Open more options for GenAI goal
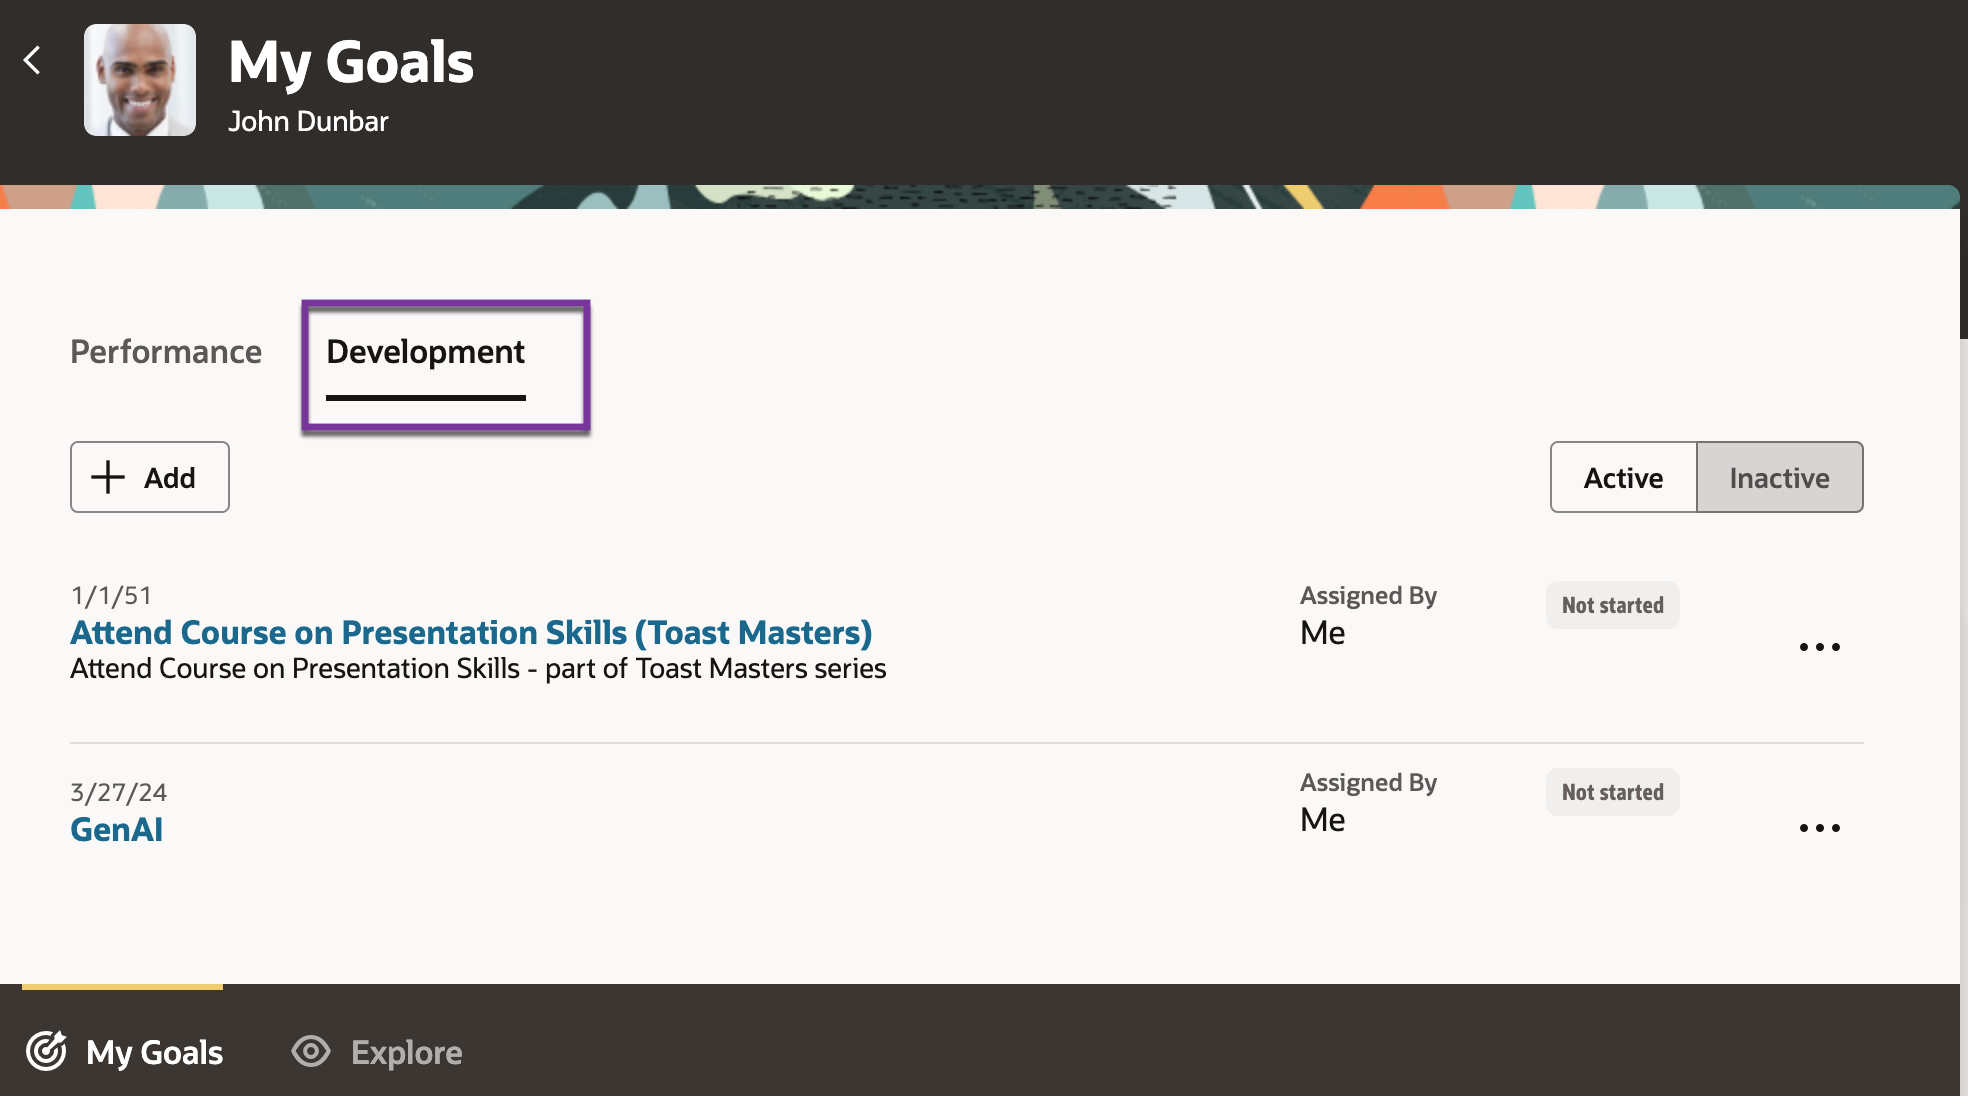 click(1819, 828)
